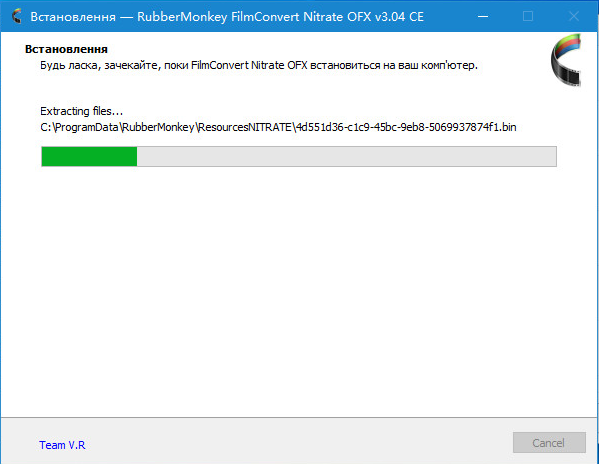This screenshot has height=464, width=599.
Task: Click the disabled maximize button
Action: click(528, 16)
